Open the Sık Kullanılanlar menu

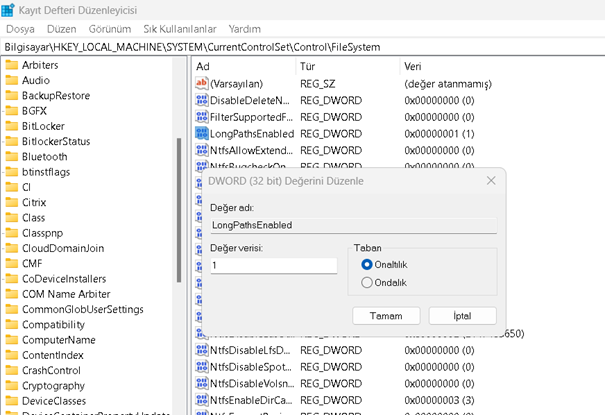pyautogui.click(x=179, y=29)
